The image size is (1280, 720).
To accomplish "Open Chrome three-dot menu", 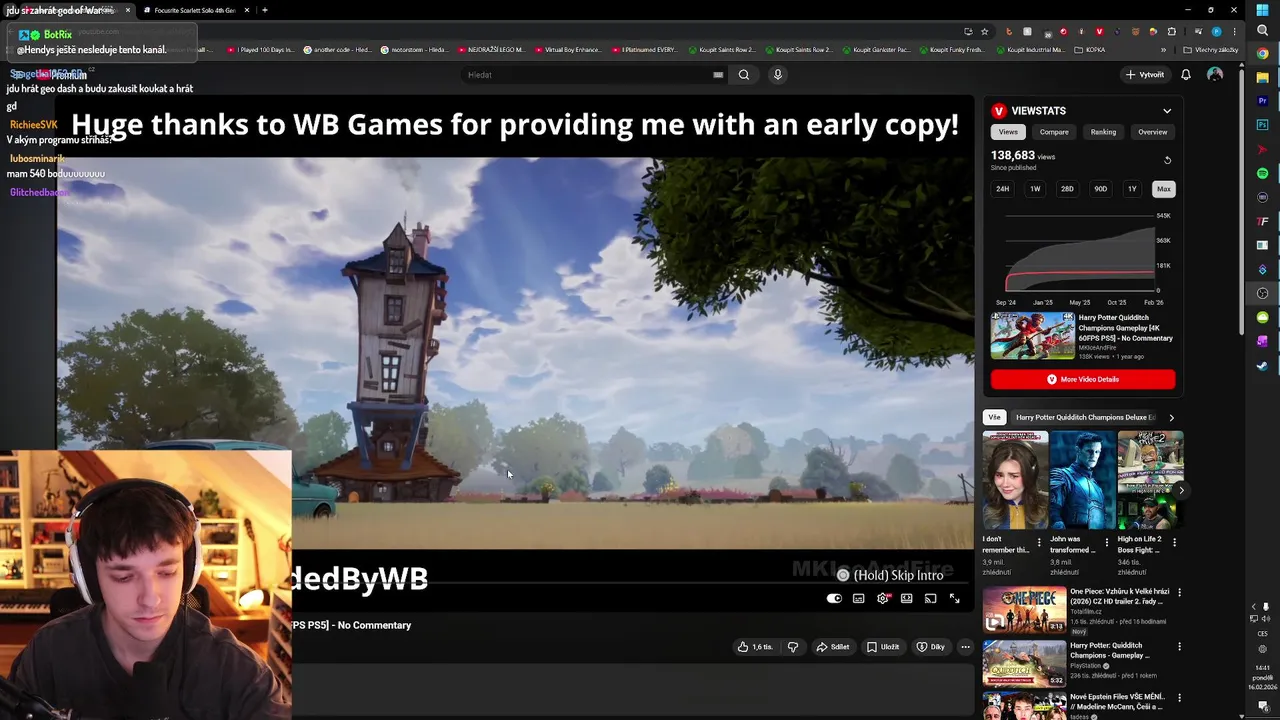I will point(1234,31).
